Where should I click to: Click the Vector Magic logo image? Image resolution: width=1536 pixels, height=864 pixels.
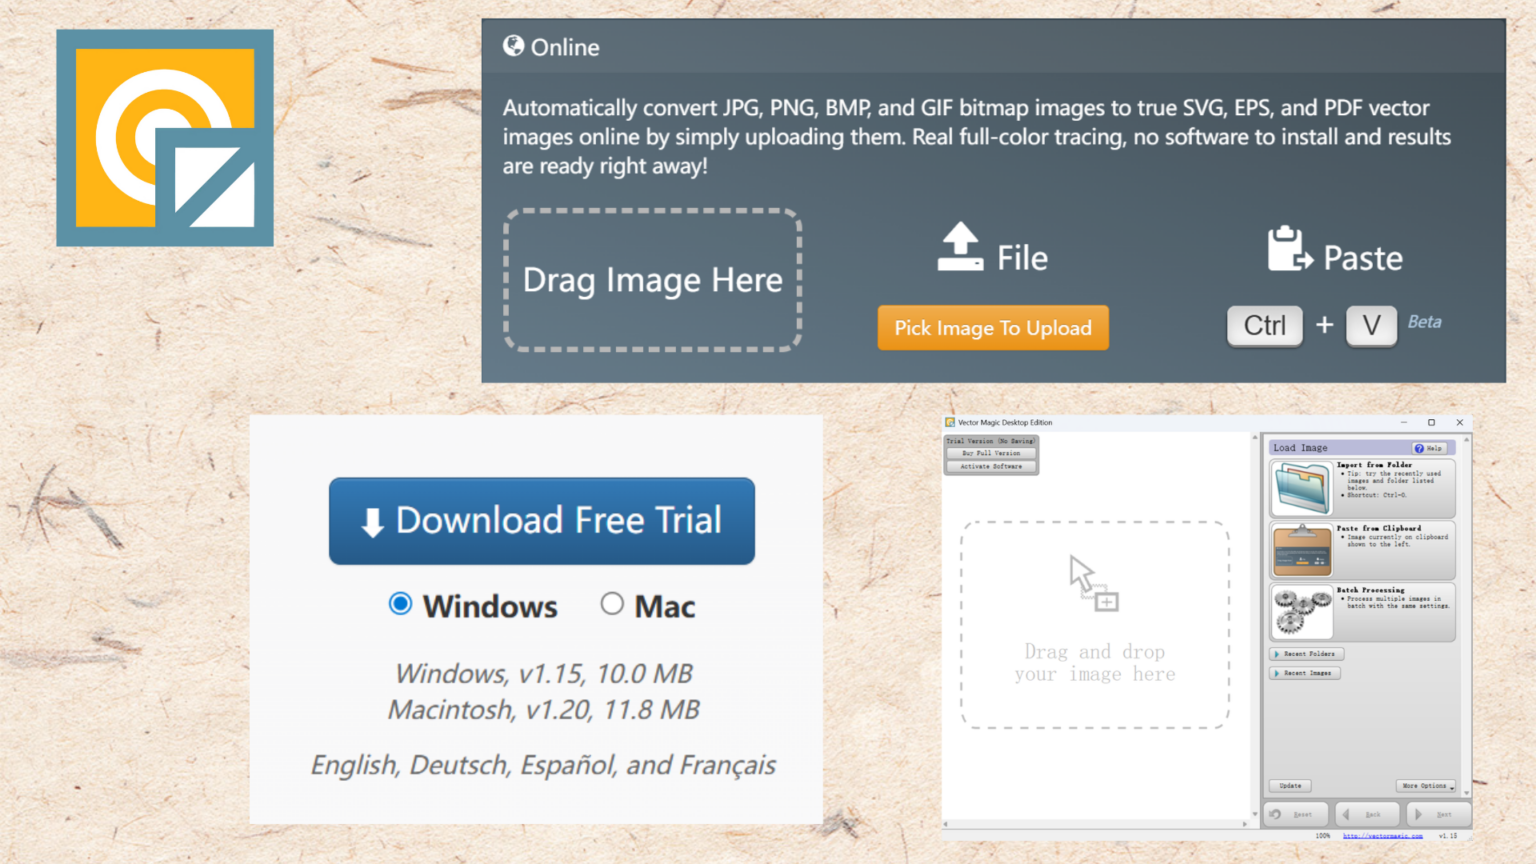click(164, 137)
